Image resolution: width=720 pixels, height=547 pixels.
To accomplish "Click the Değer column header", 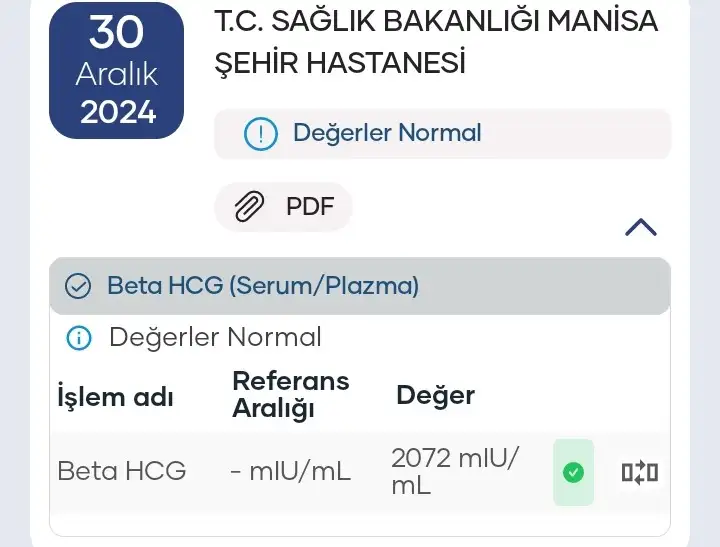I will pos(436,394).
